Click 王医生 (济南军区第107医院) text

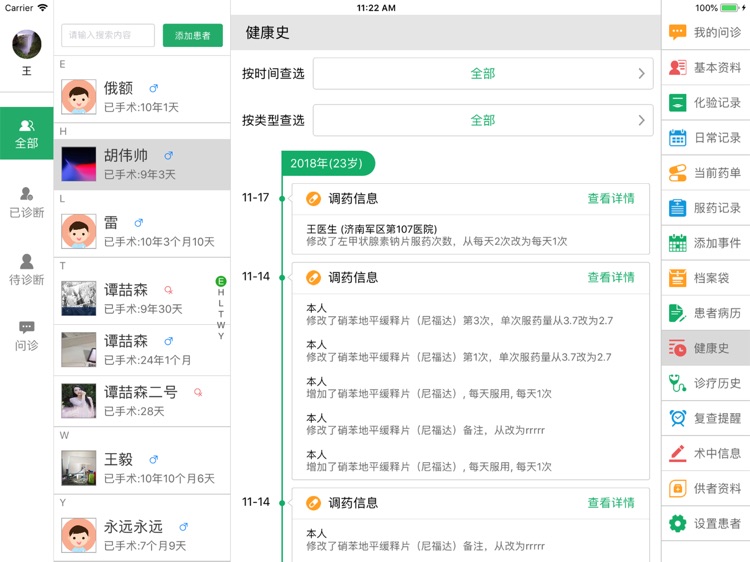[x=372, y=229]
